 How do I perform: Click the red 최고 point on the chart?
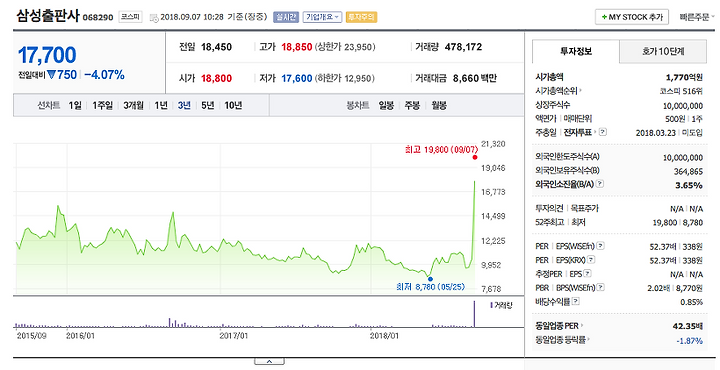[x=475, y=157]
